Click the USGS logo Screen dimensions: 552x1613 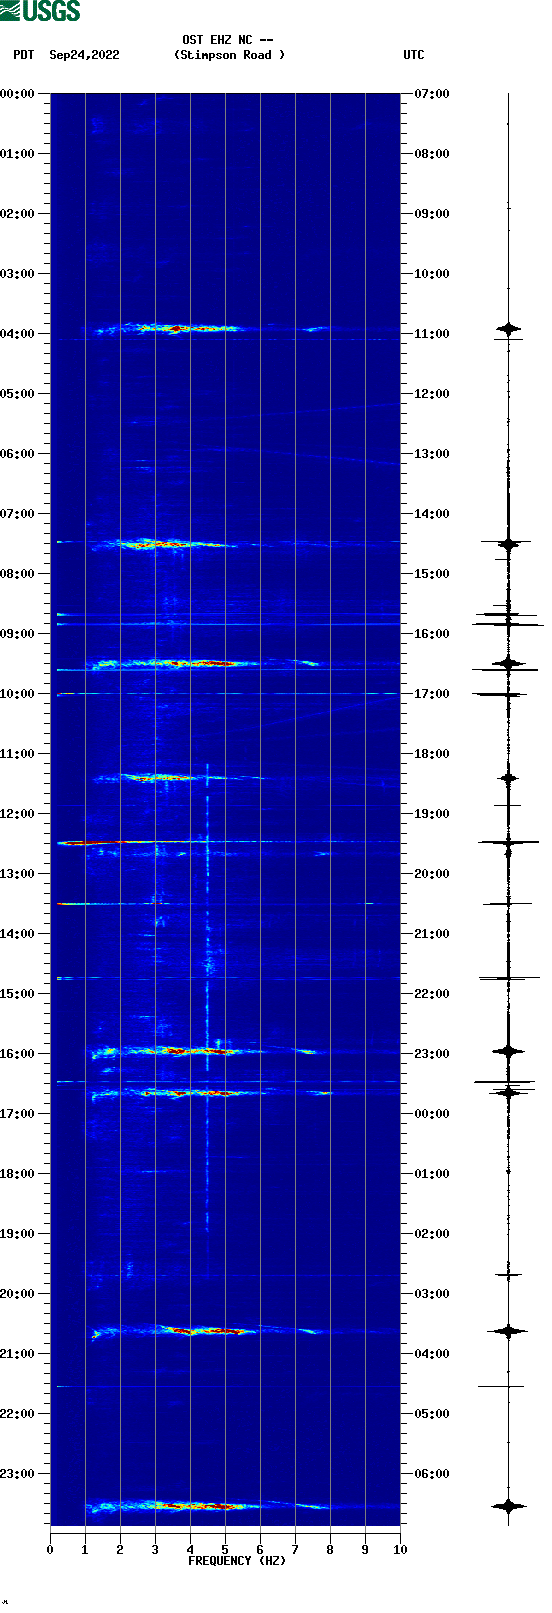(40, 11)
